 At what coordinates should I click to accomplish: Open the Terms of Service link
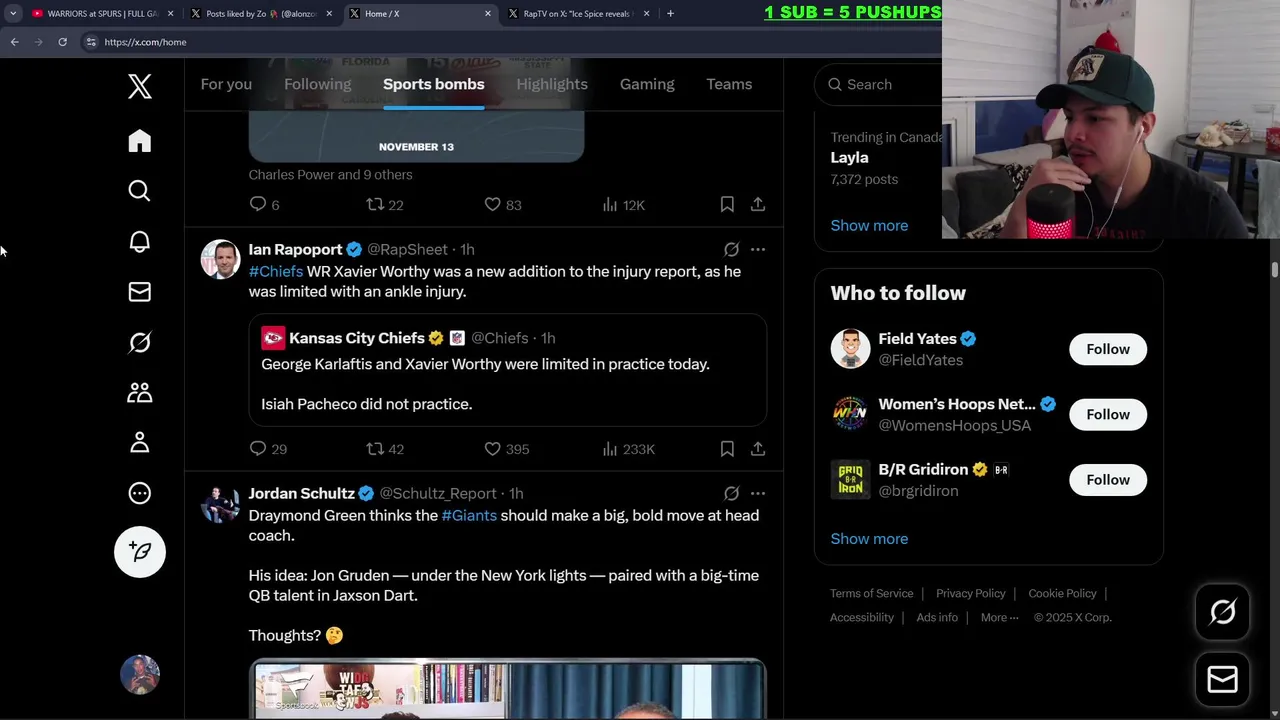(871, 593)
